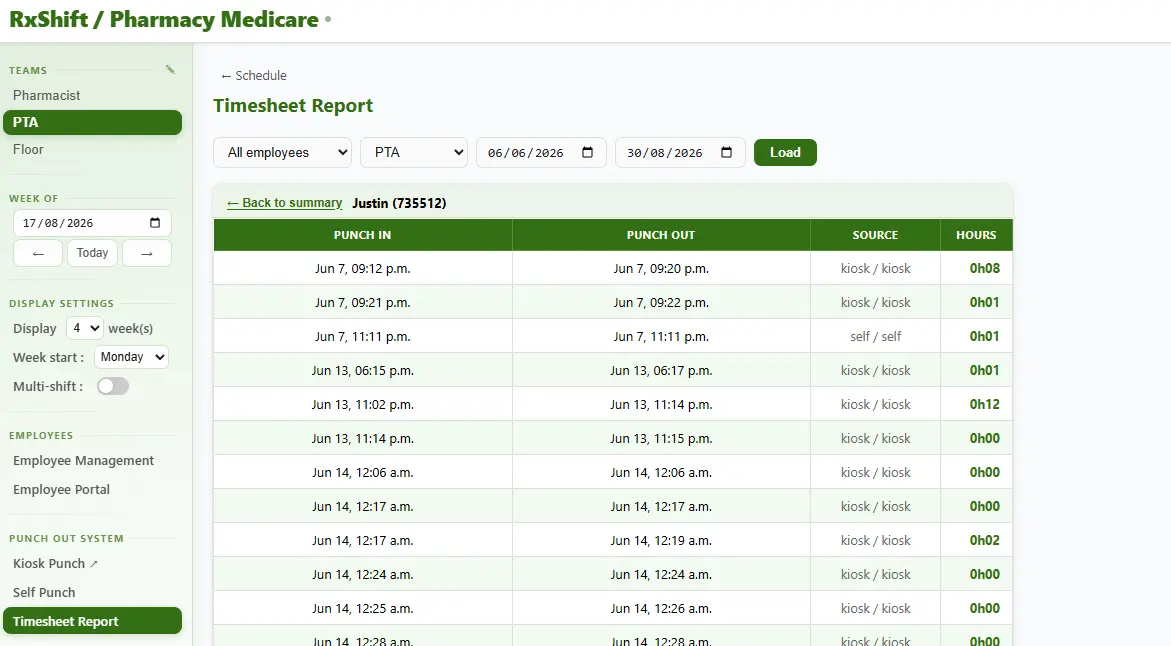Click the 0h02 hours value

(984, 541)
